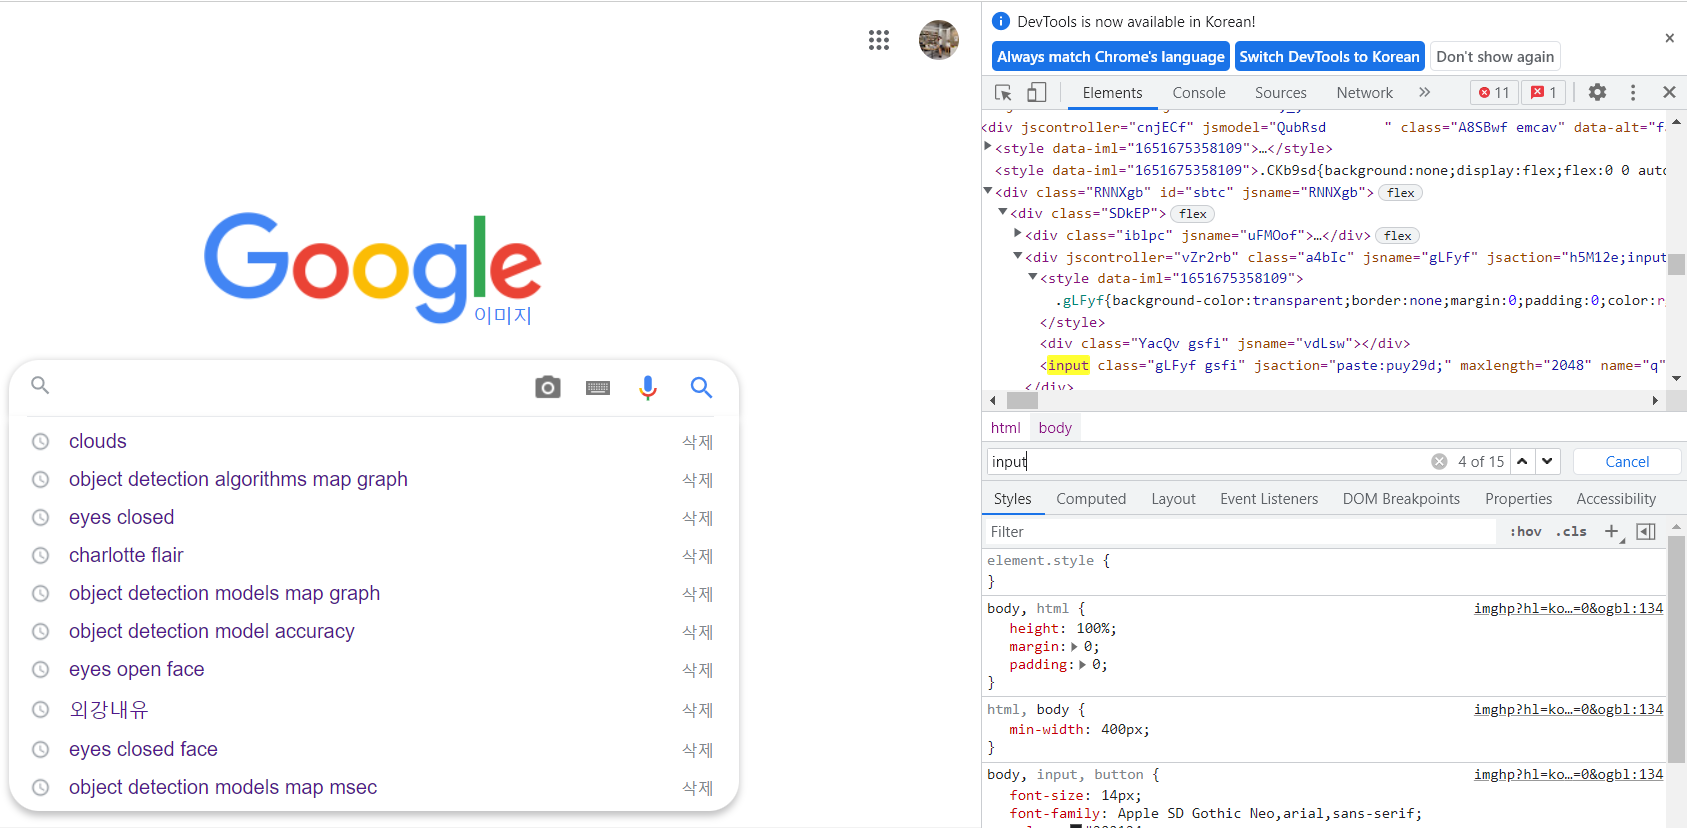The height and width of the screenshot is (828, 1687).
Task: Click the flex badge on SDkEP div
Action: point(1192,214)
